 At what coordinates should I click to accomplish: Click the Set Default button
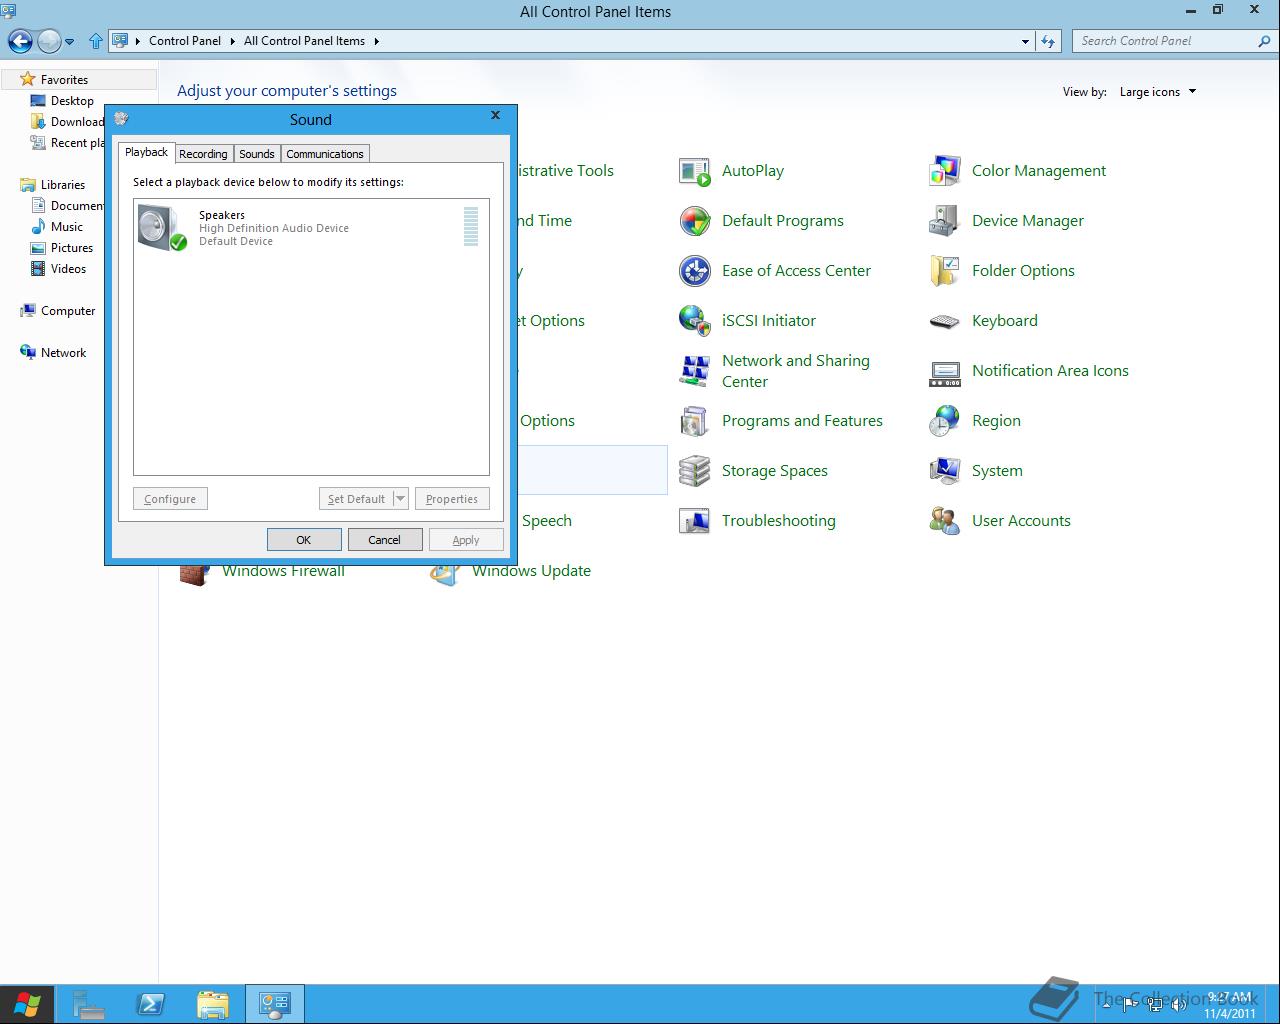point(356,499)
